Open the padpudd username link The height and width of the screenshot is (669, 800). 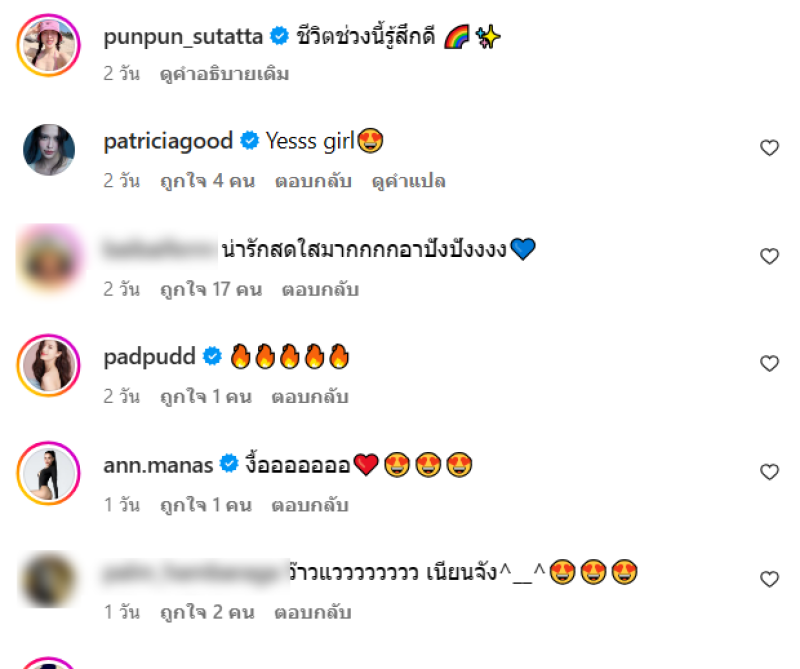(149, 357)
